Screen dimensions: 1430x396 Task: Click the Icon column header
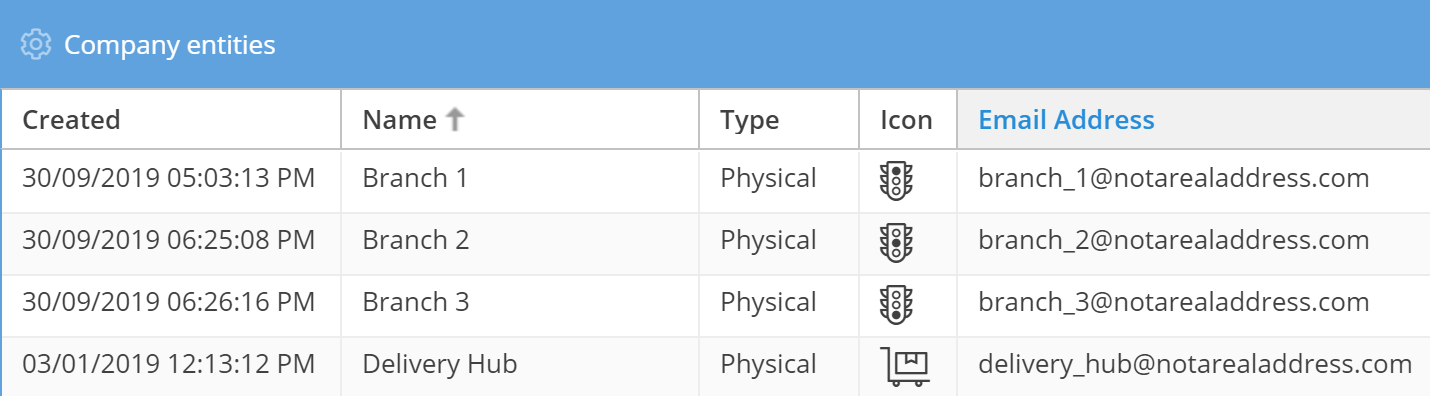coord(908,120)
